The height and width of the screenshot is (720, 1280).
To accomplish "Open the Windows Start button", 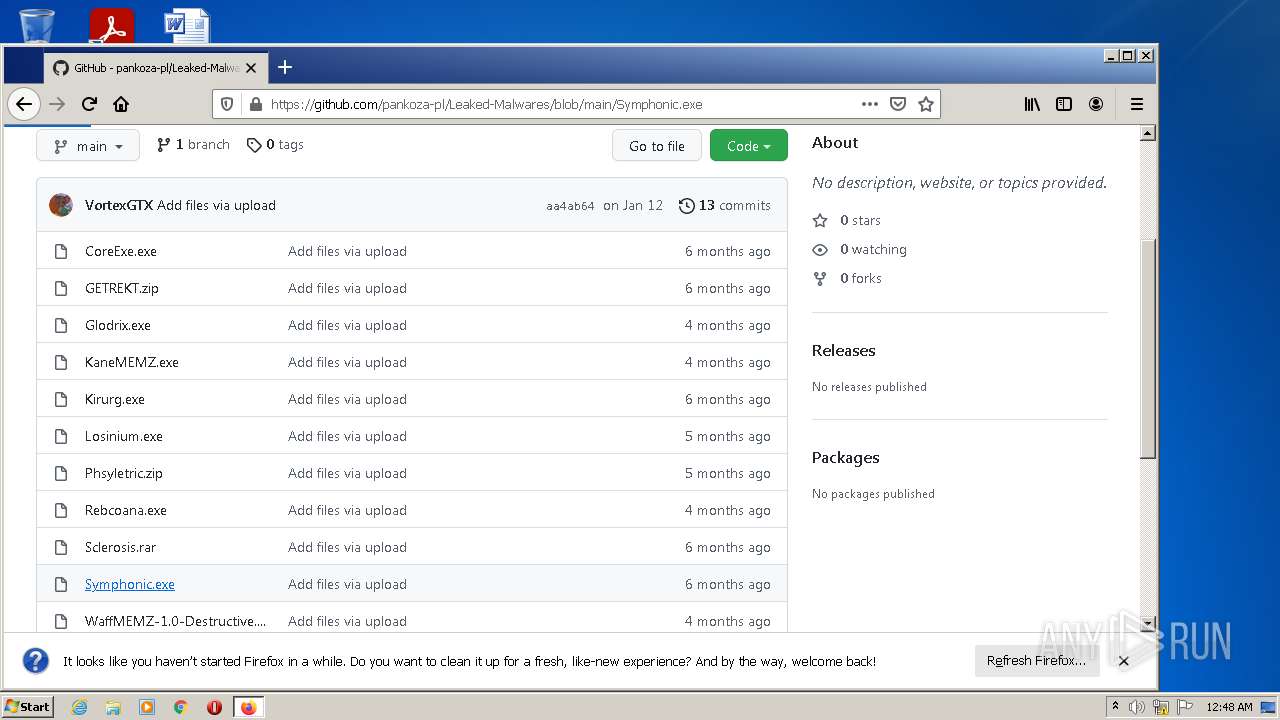I will pos(27,706).
